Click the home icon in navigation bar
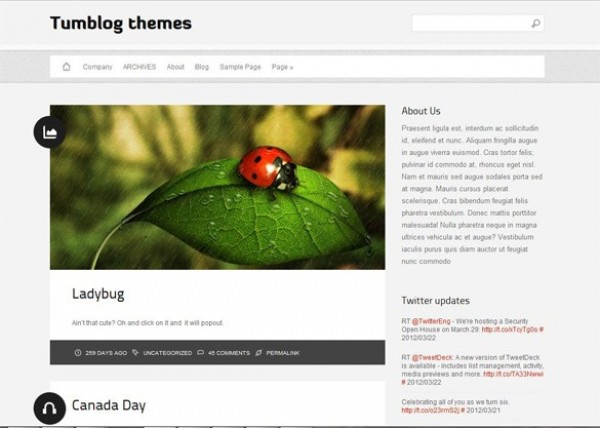Viewport: 600px width, 428px height. pos(66,67)
